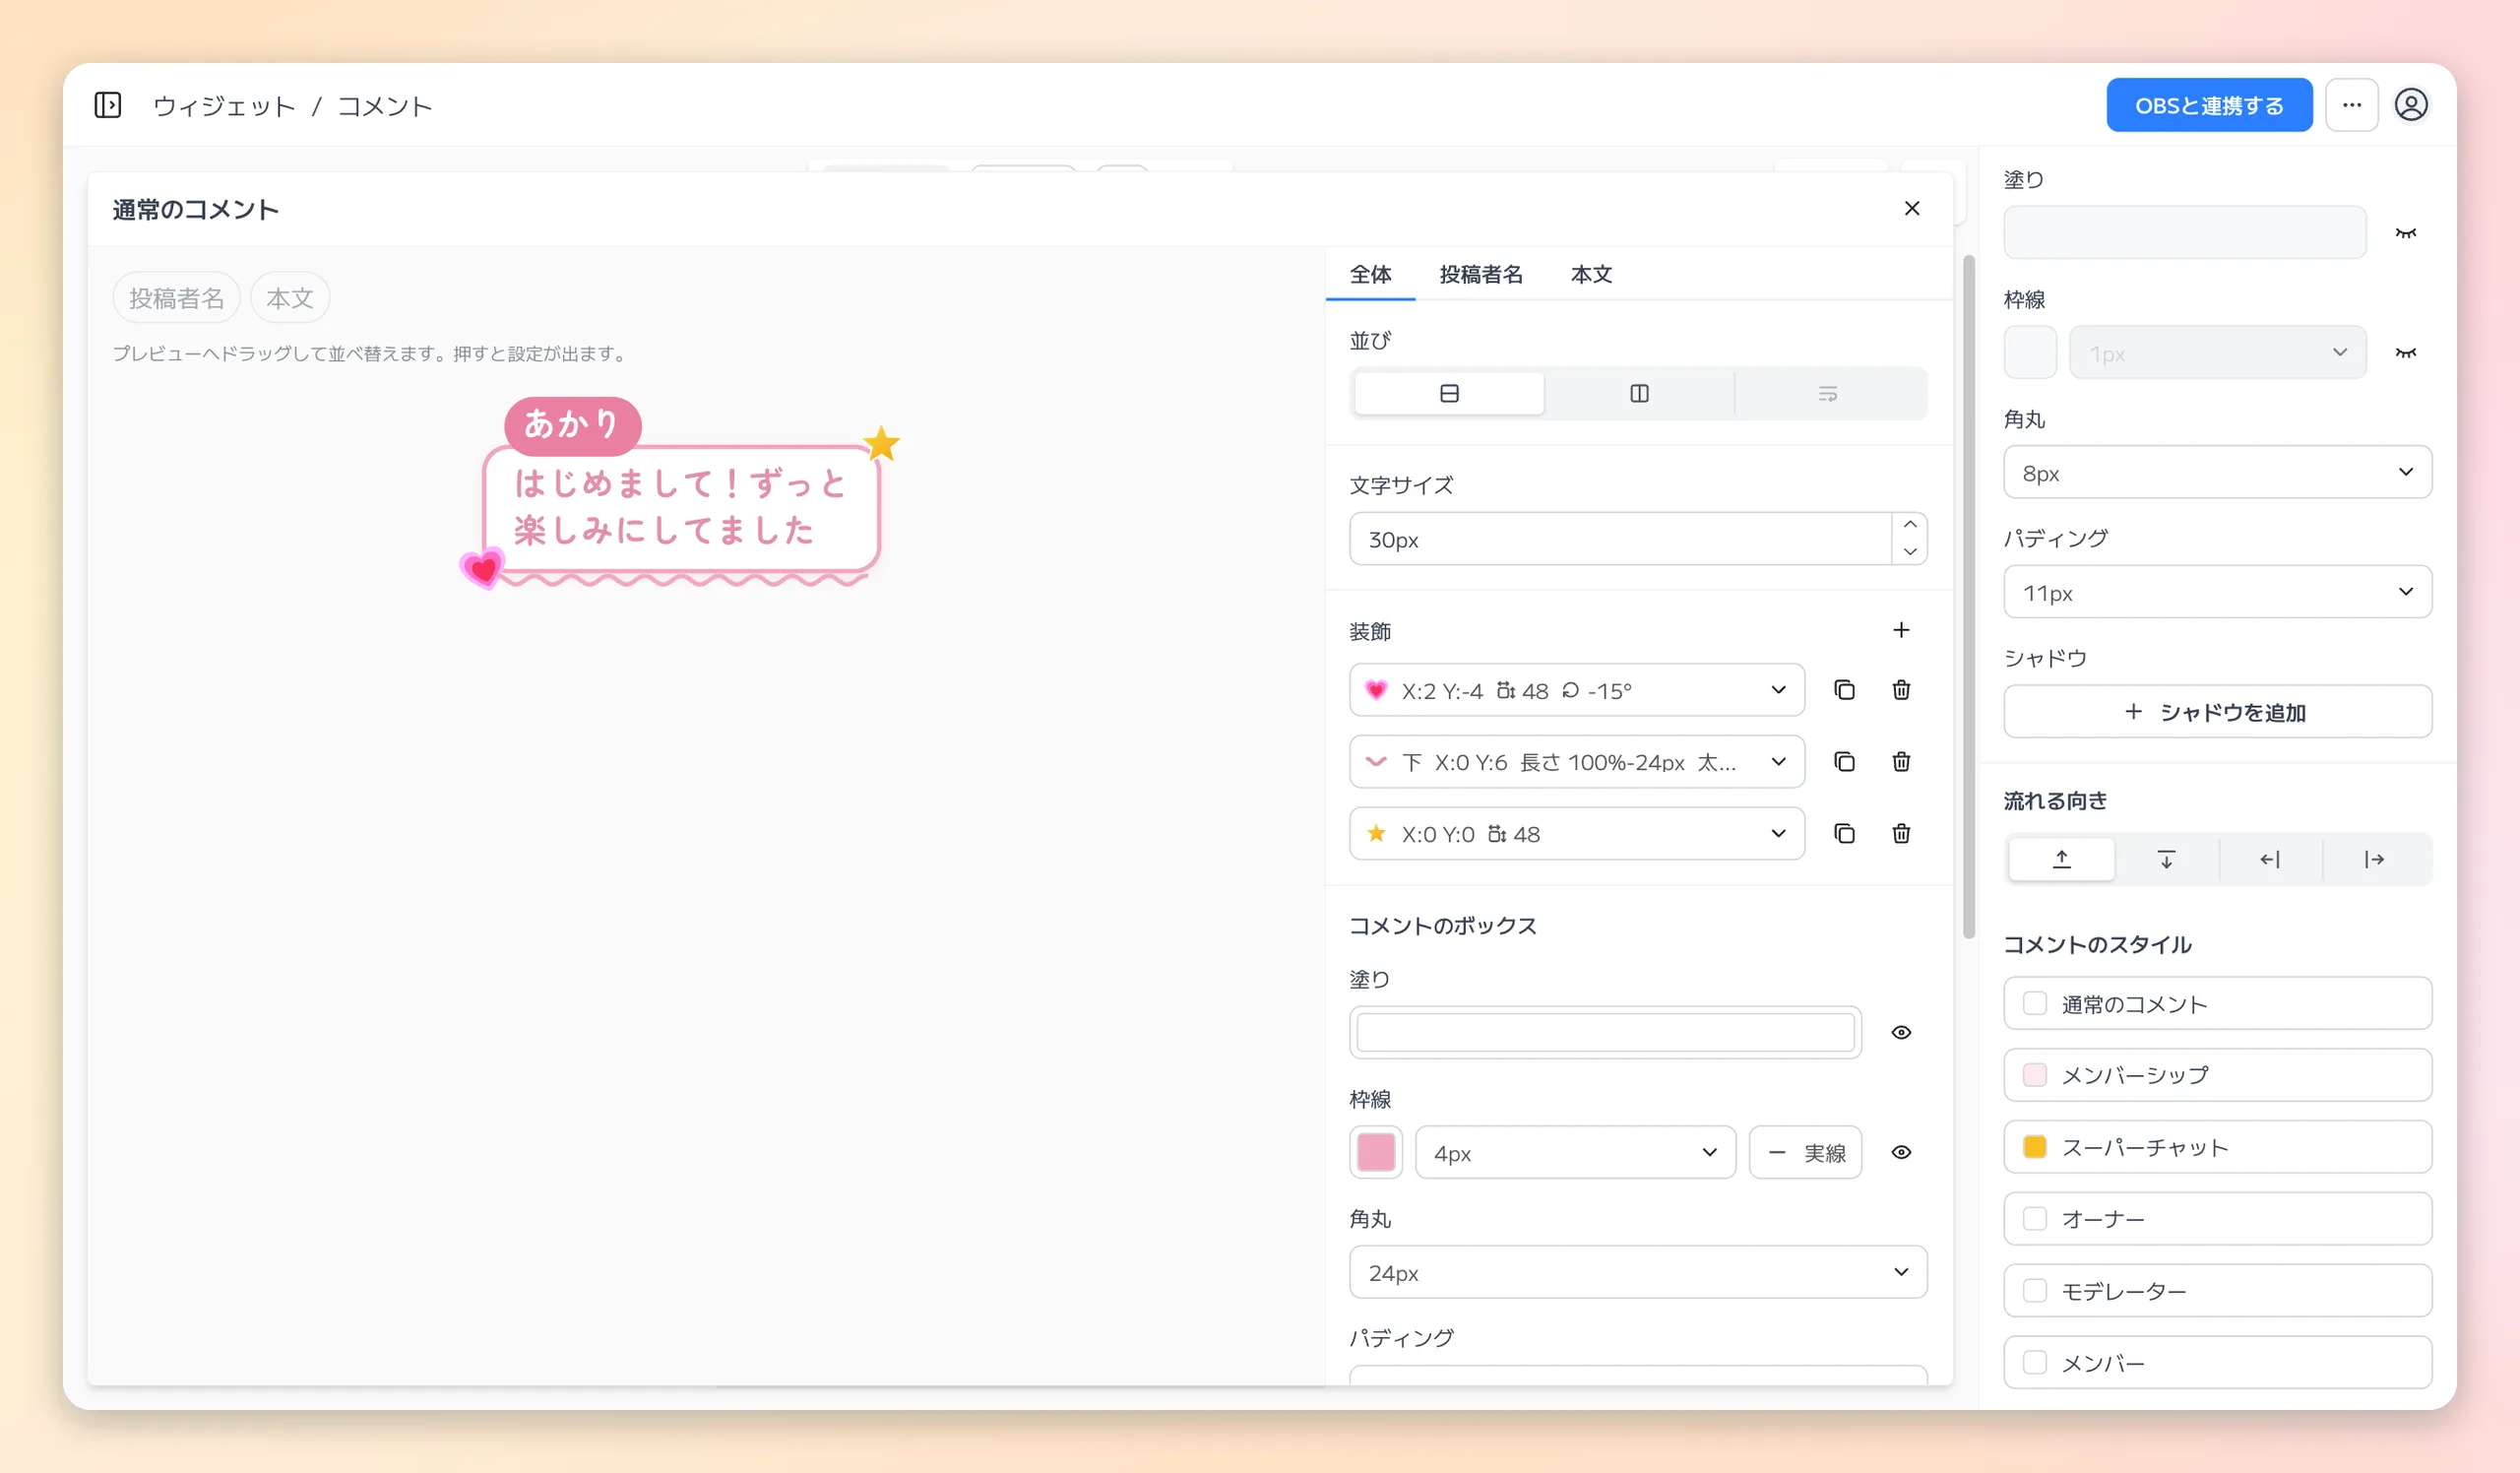
Task: Select the wrapped text layout option
Action: point(1827,393)
